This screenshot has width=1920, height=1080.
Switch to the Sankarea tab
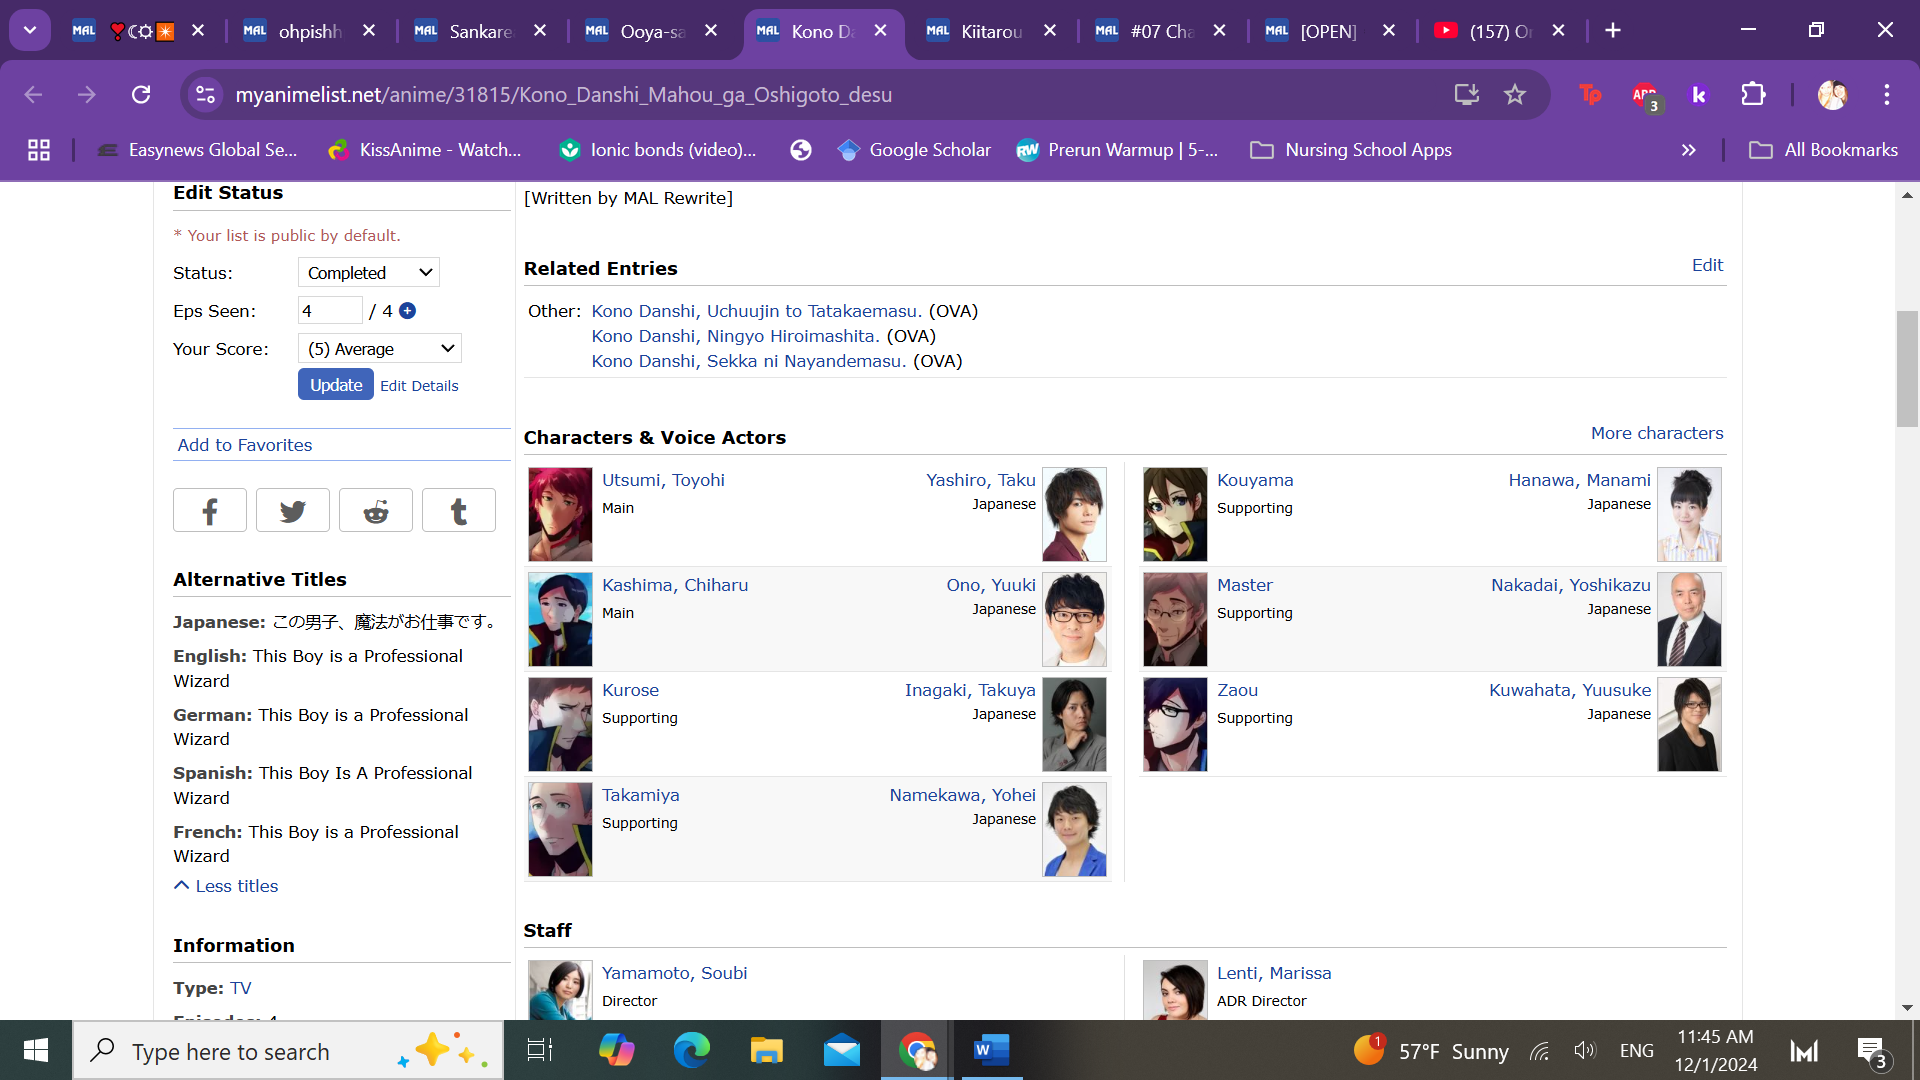(480, 31)
